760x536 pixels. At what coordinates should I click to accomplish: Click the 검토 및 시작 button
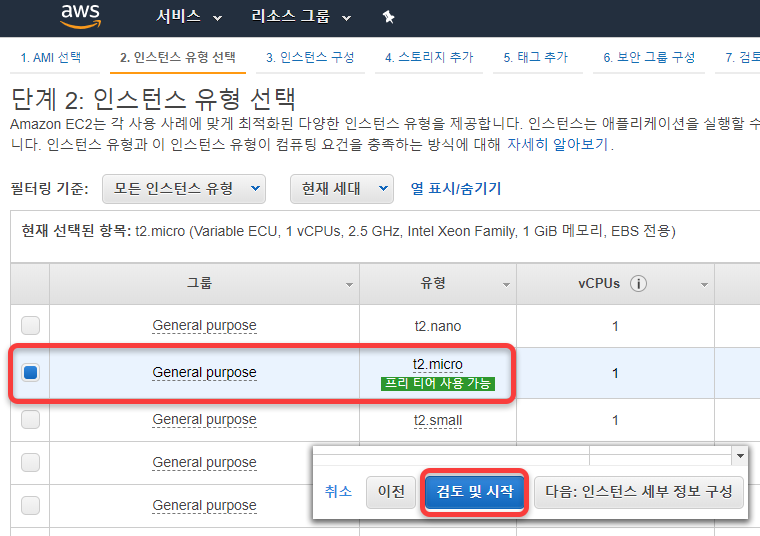[x=475, y=492]
